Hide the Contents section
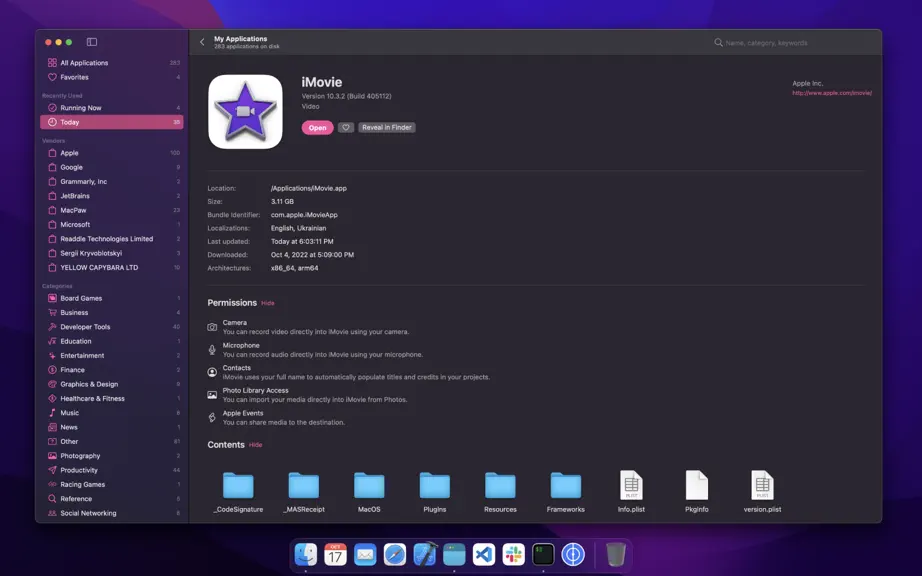 255,445
